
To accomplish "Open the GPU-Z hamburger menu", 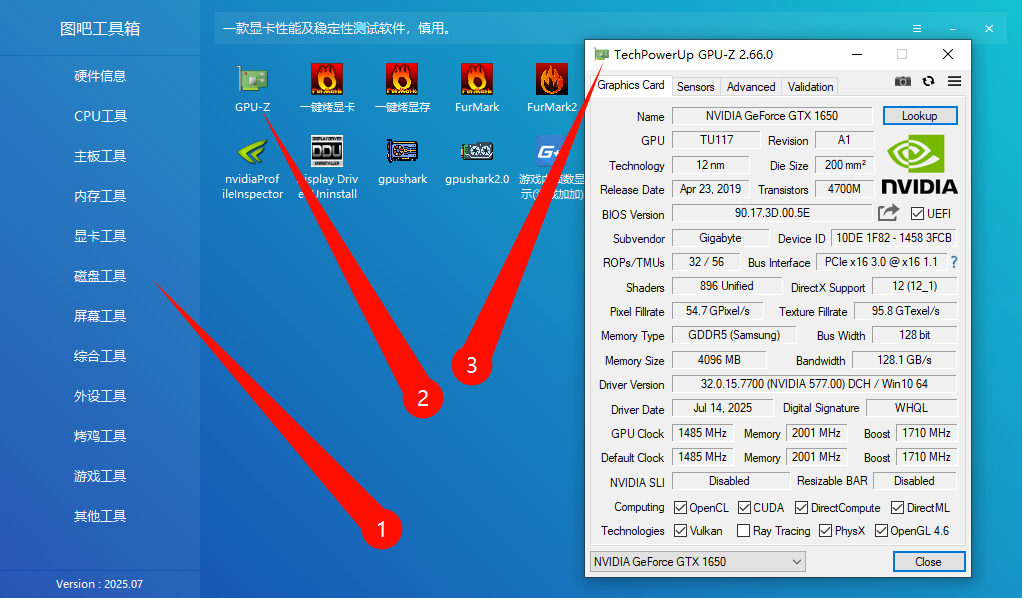I will [954, 81].
